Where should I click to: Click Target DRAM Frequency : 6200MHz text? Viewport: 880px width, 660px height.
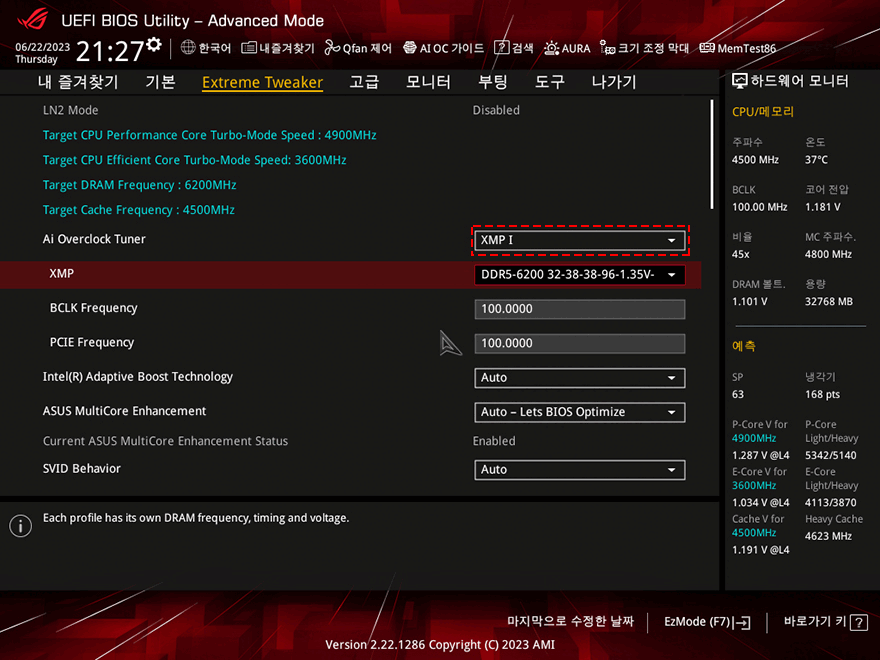point(139,185)
